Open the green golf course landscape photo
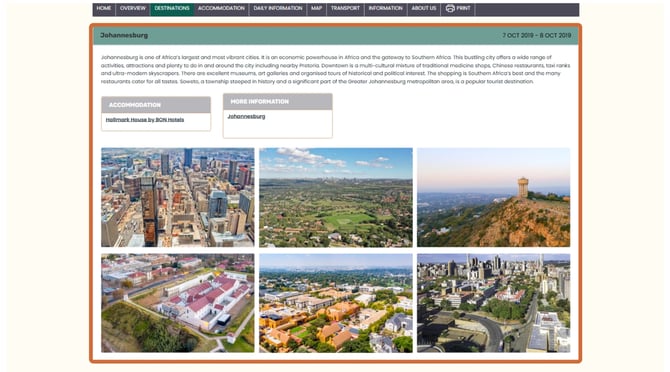The width and height of the screenshot is (670, 372). (336, 197)
